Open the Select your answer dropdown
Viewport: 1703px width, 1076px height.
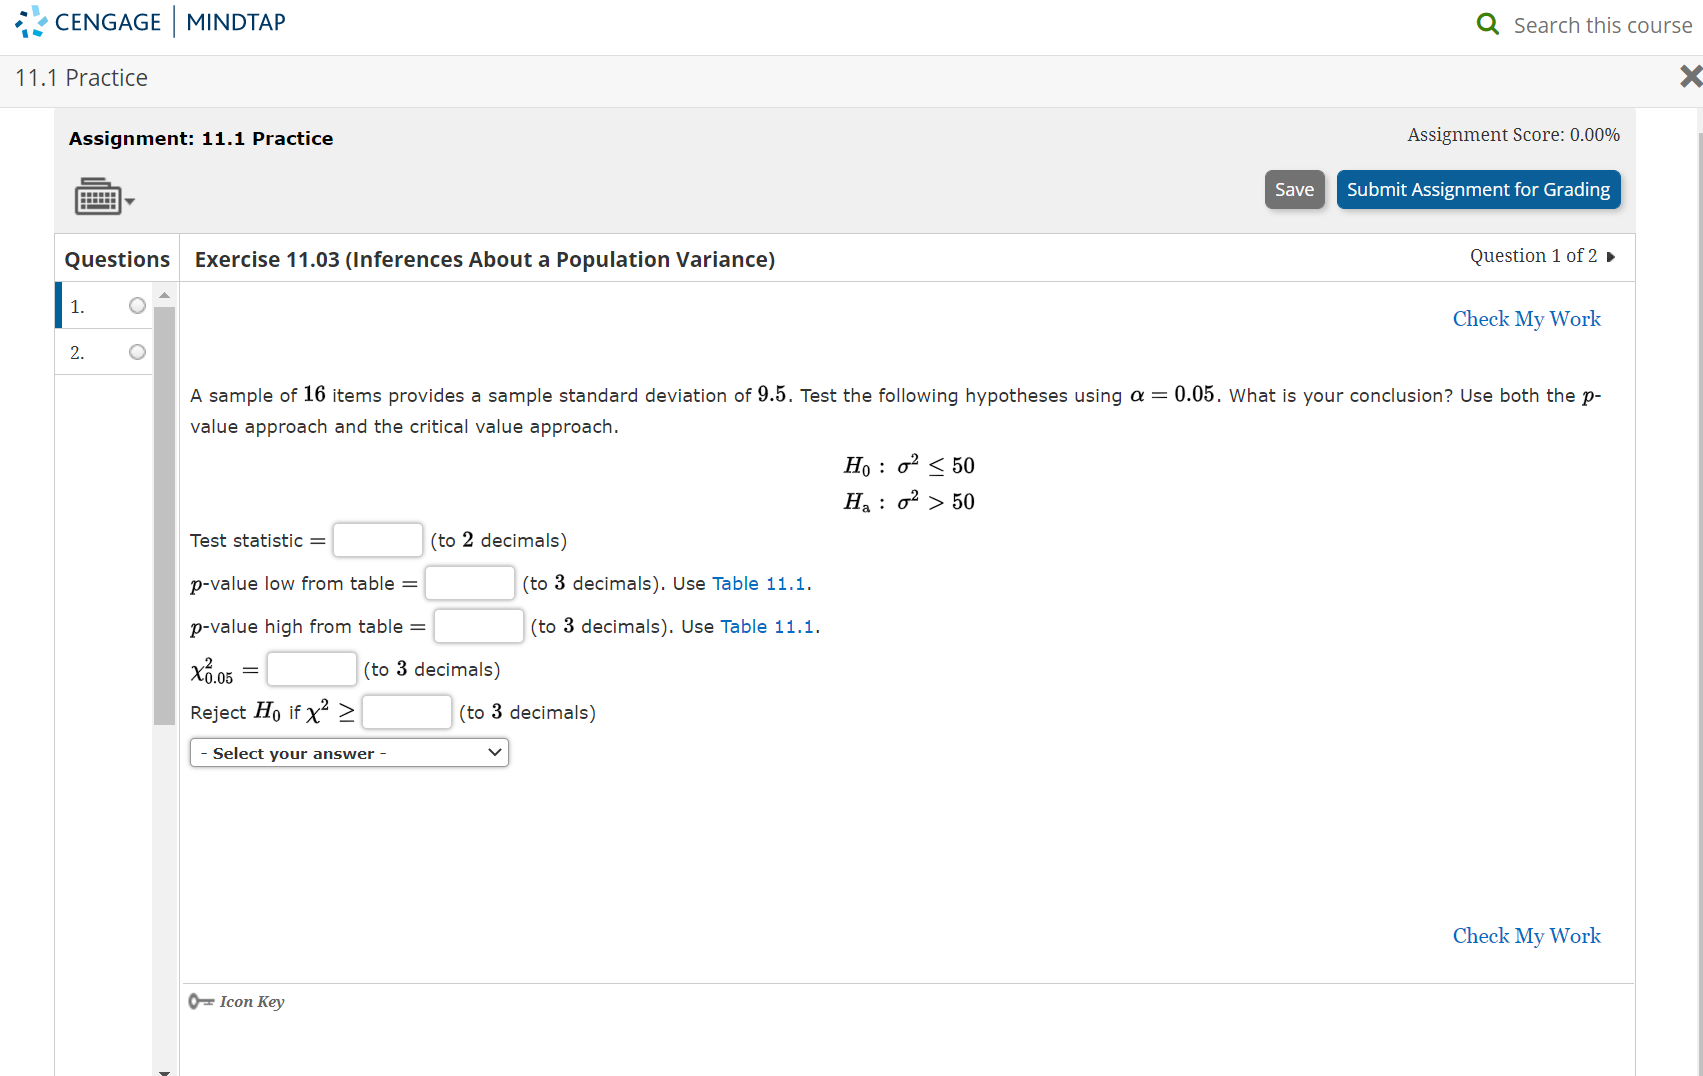click(x=348, y=752)
